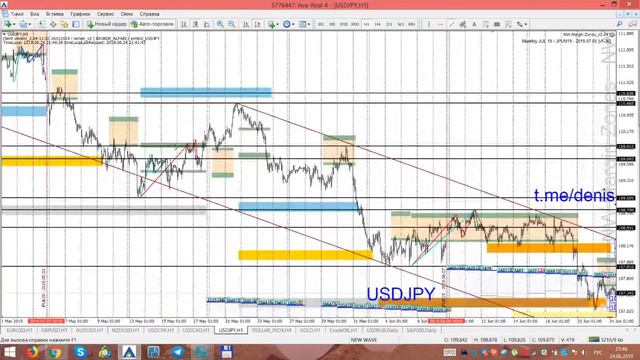
Task: Click the new chart icon
Action: pyautogui.click(x=7, y=24)
